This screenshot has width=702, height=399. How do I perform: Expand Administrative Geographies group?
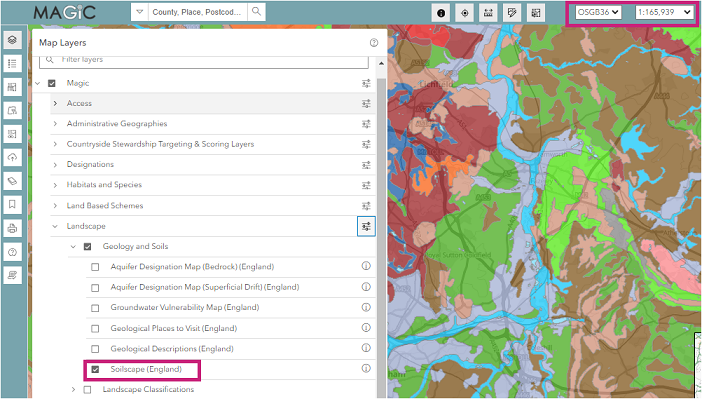55,124
